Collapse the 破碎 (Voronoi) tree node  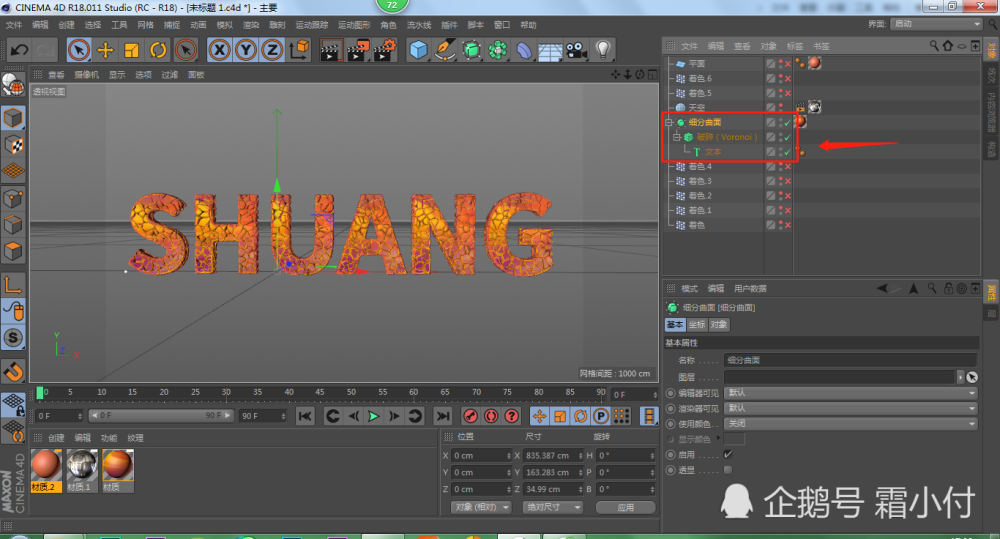(x=677, y=137)
